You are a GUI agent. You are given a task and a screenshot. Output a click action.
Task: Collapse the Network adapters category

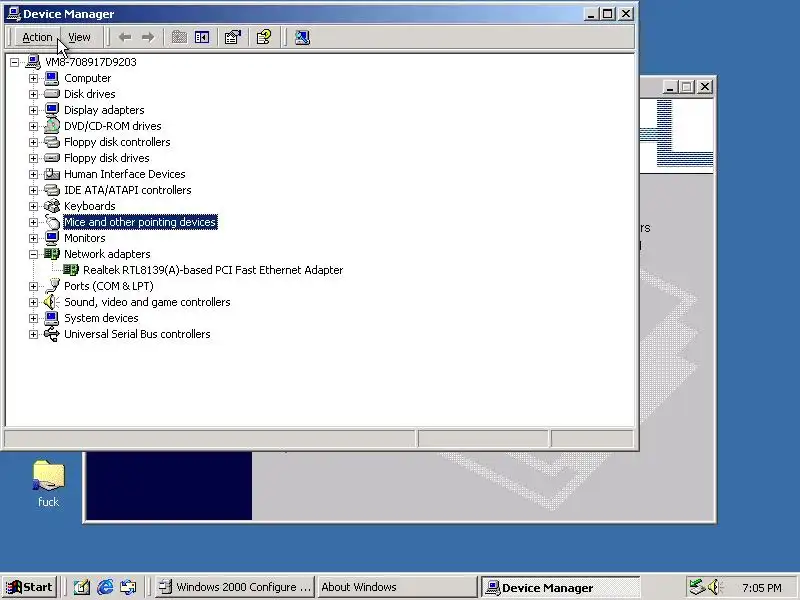[33, 254]
